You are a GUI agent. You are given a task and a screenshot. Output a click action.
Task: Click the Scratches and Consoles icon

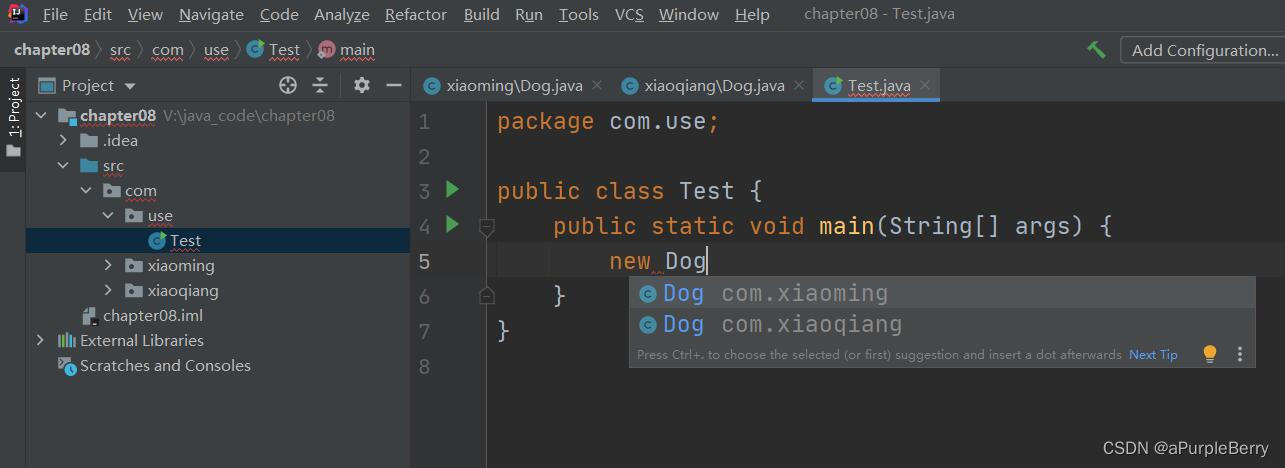(68, 366)
